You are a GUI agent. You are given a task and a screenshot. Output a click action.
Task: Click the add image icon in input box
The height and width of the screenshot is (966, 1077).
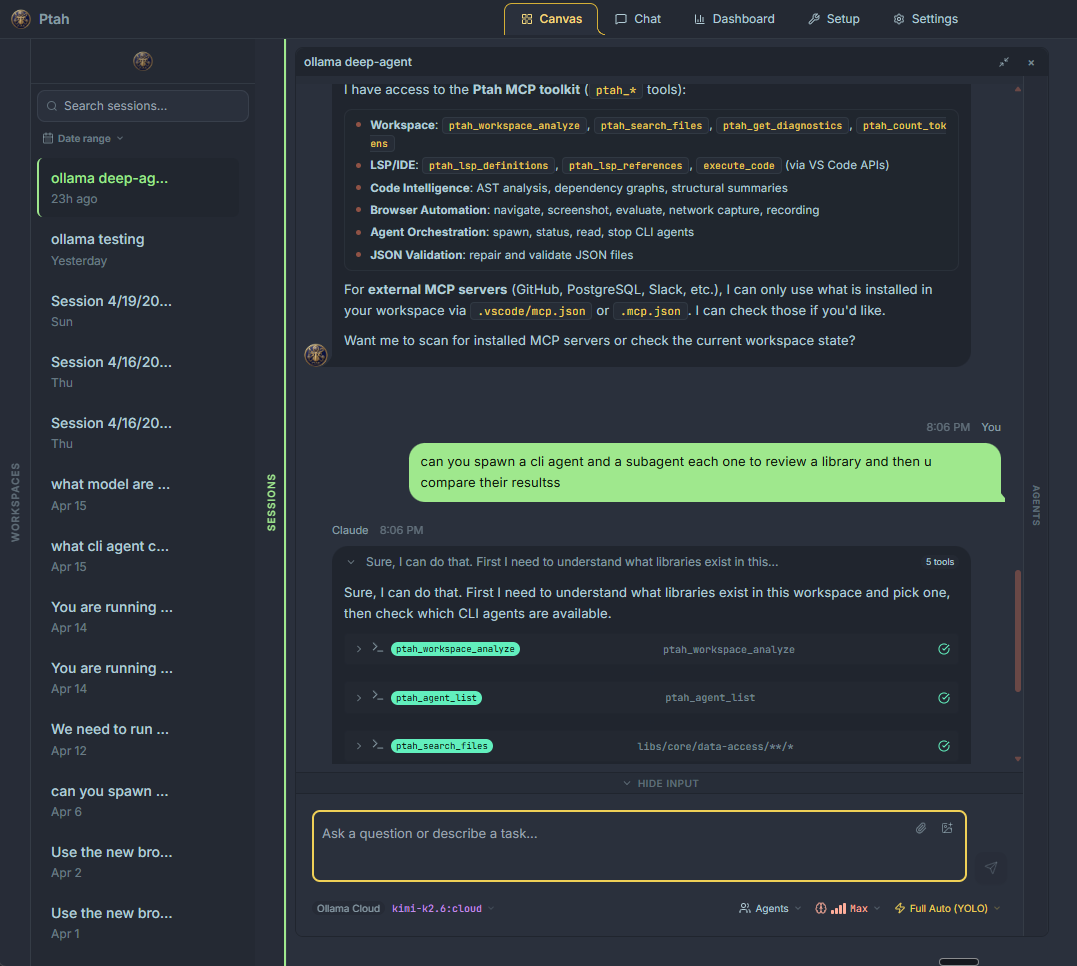[x=947, y=828]
